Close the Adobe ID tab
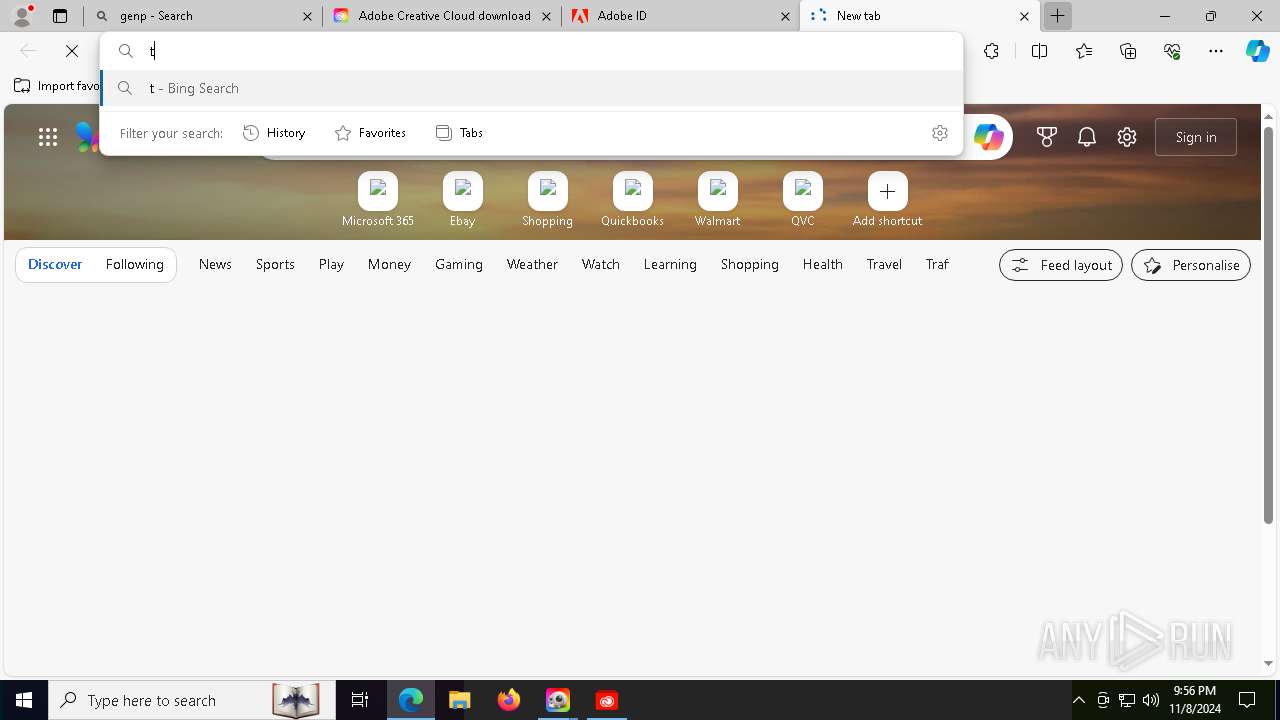The width and height of the screenshot is (1280, 720). point(785,16)
